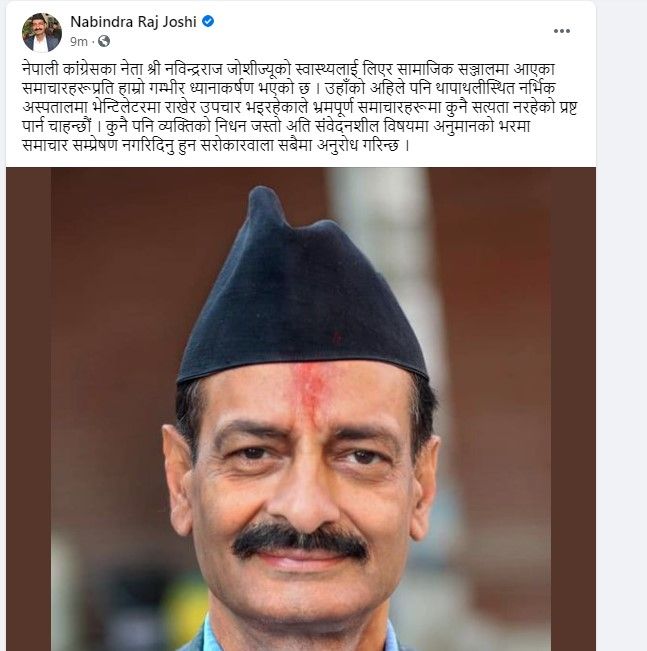This screenshot has width=647, height=651.
Task: Click the brown right border of photo
Action: [x=573, y=409]
